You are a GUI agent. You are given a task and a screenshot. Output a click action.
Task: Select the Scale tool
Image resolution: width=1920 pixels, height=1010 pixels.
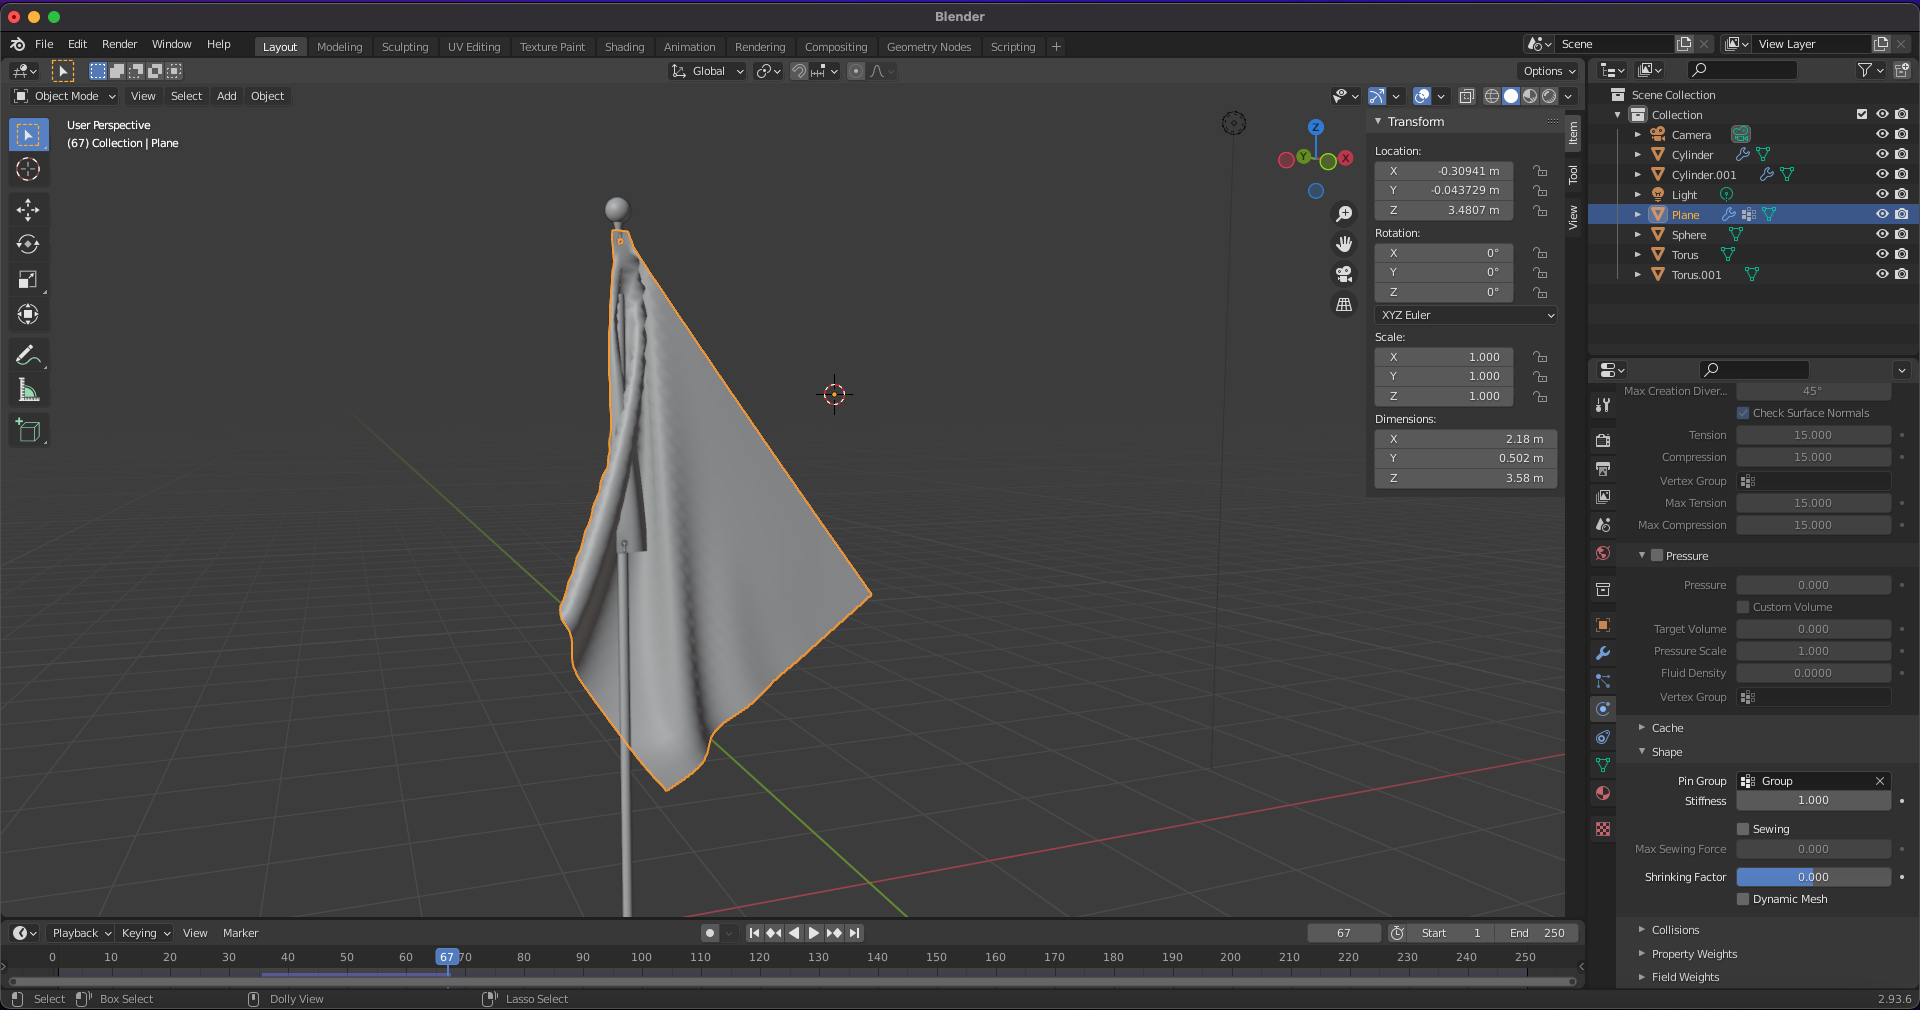click(28, 280)
